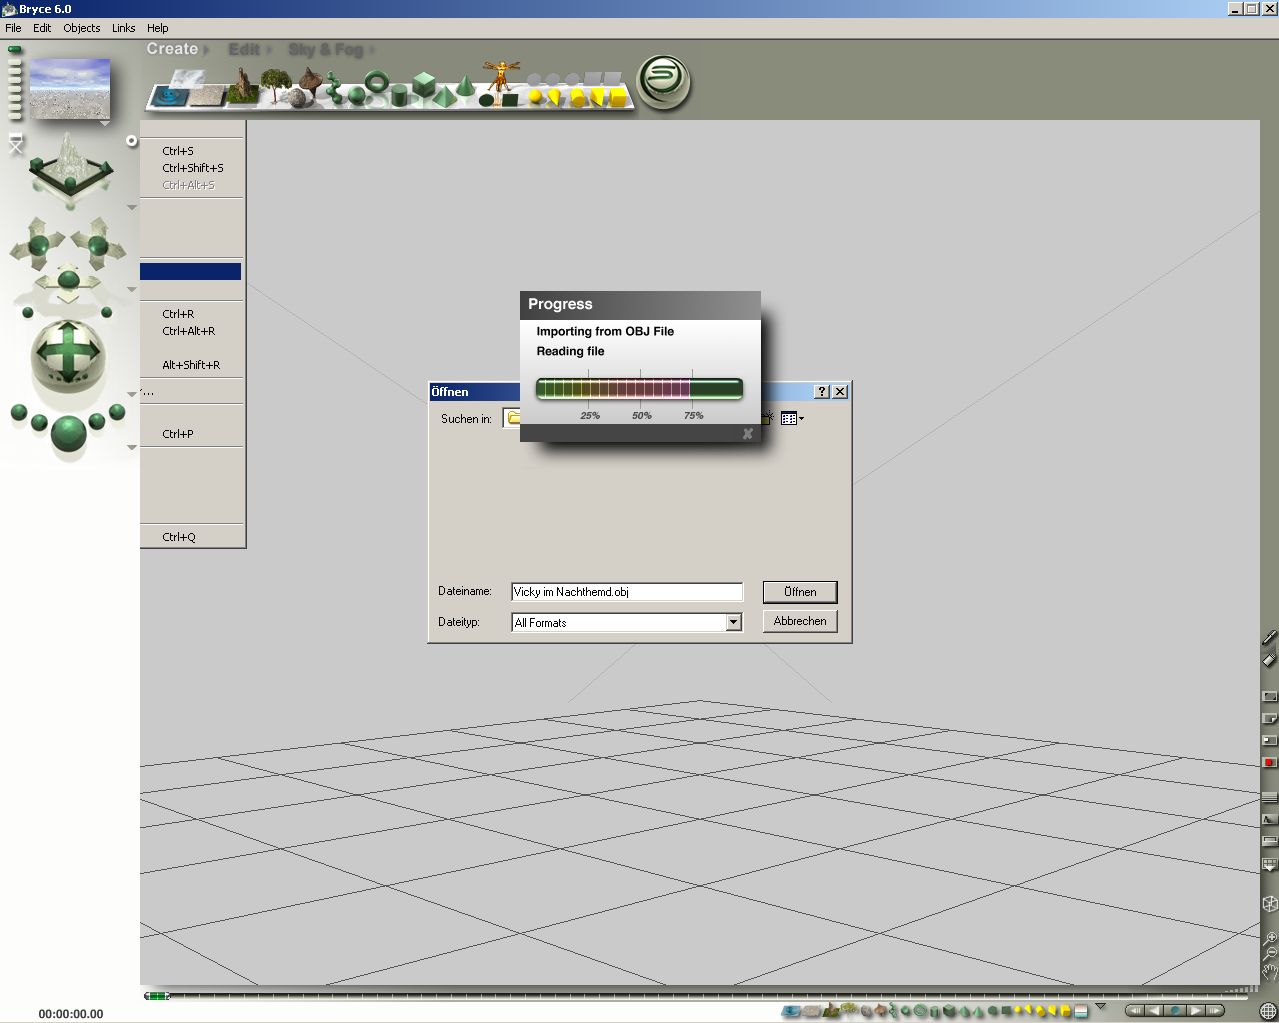
Task: Click the timeline green start marker
Action: 156,996
